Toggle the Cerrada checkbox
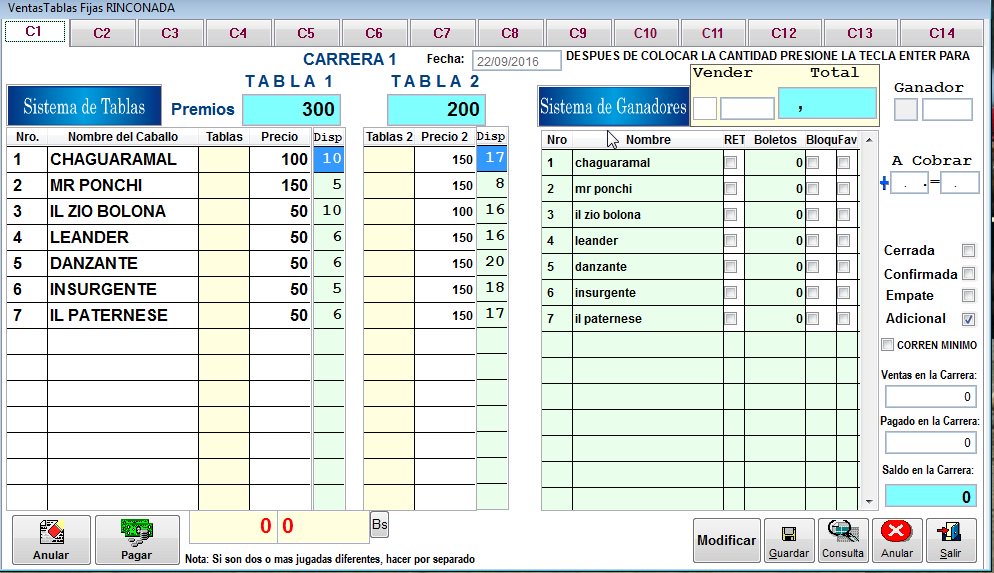Viewport: 994px width, 573px height. (968, 250)
